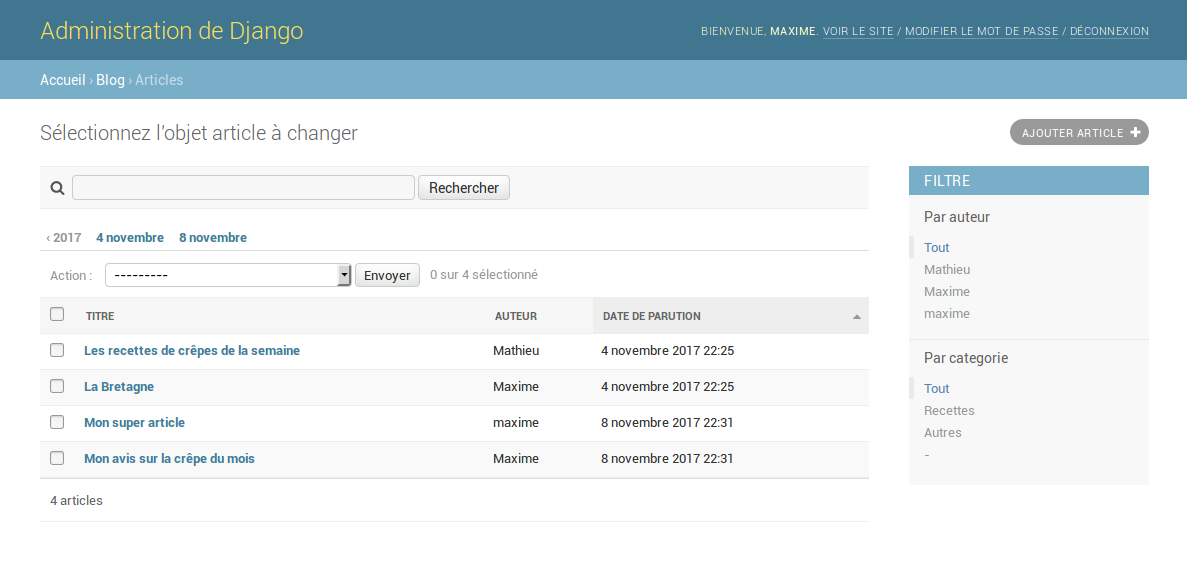Sort by Auteur column
1187x566 pixels.
pos(516,316)
